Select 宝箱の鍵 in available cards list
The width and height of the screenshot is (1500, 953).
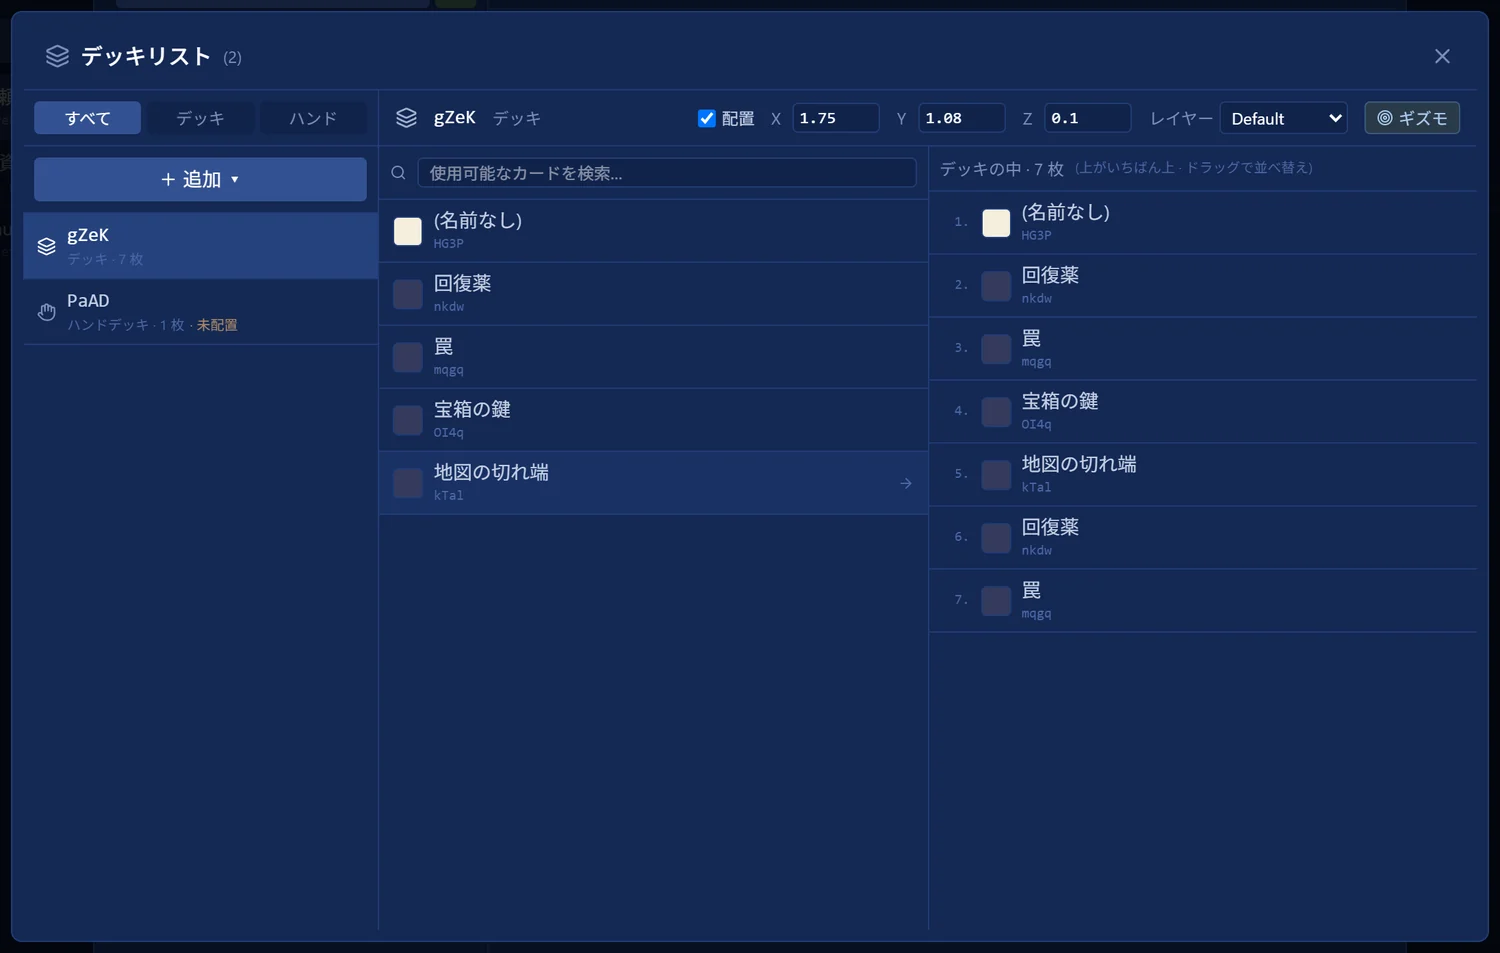pos(654,420)
